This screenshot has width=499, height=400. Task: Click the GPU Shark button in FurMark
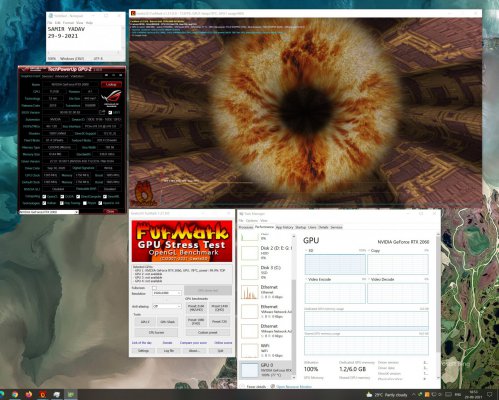tap(168, 322)
